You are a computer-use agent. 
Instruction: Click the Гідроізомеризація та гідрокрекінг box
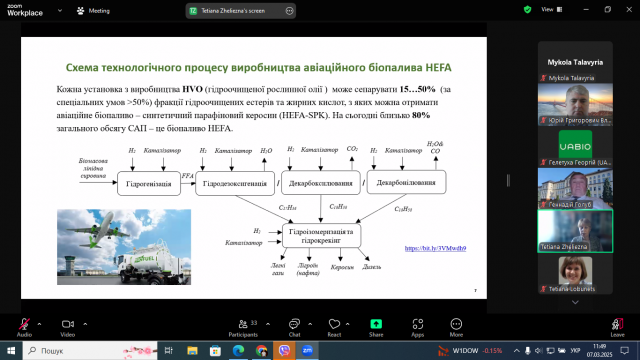tap(321, 236)
